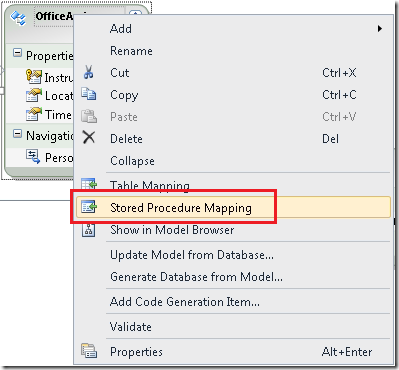The width and height of the screenshot is (399, 370).
Task: Click the OfficeAssignment entity icon
Action: [x=18, y=17]
